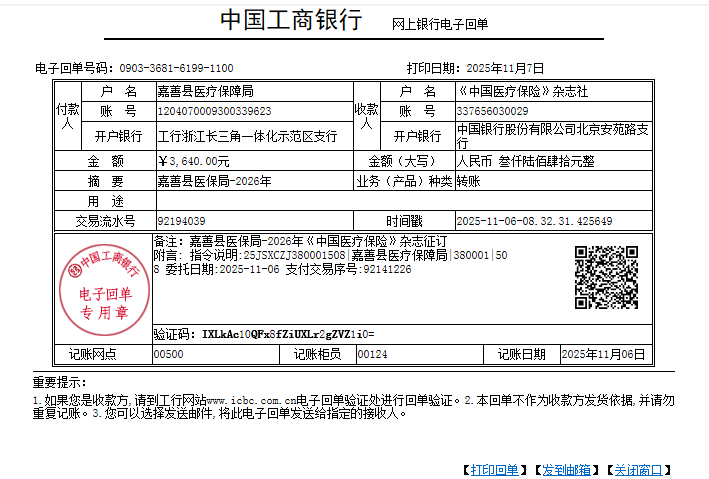Click the 关闭窗口 link
The height and width of the screenshot is (479, 709).
637,470
